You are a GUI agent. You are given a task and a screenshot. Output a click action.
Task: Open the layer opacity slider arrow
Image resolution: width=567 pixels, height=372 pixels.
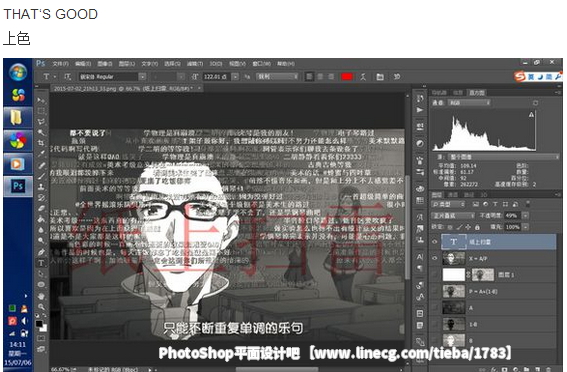525,216
